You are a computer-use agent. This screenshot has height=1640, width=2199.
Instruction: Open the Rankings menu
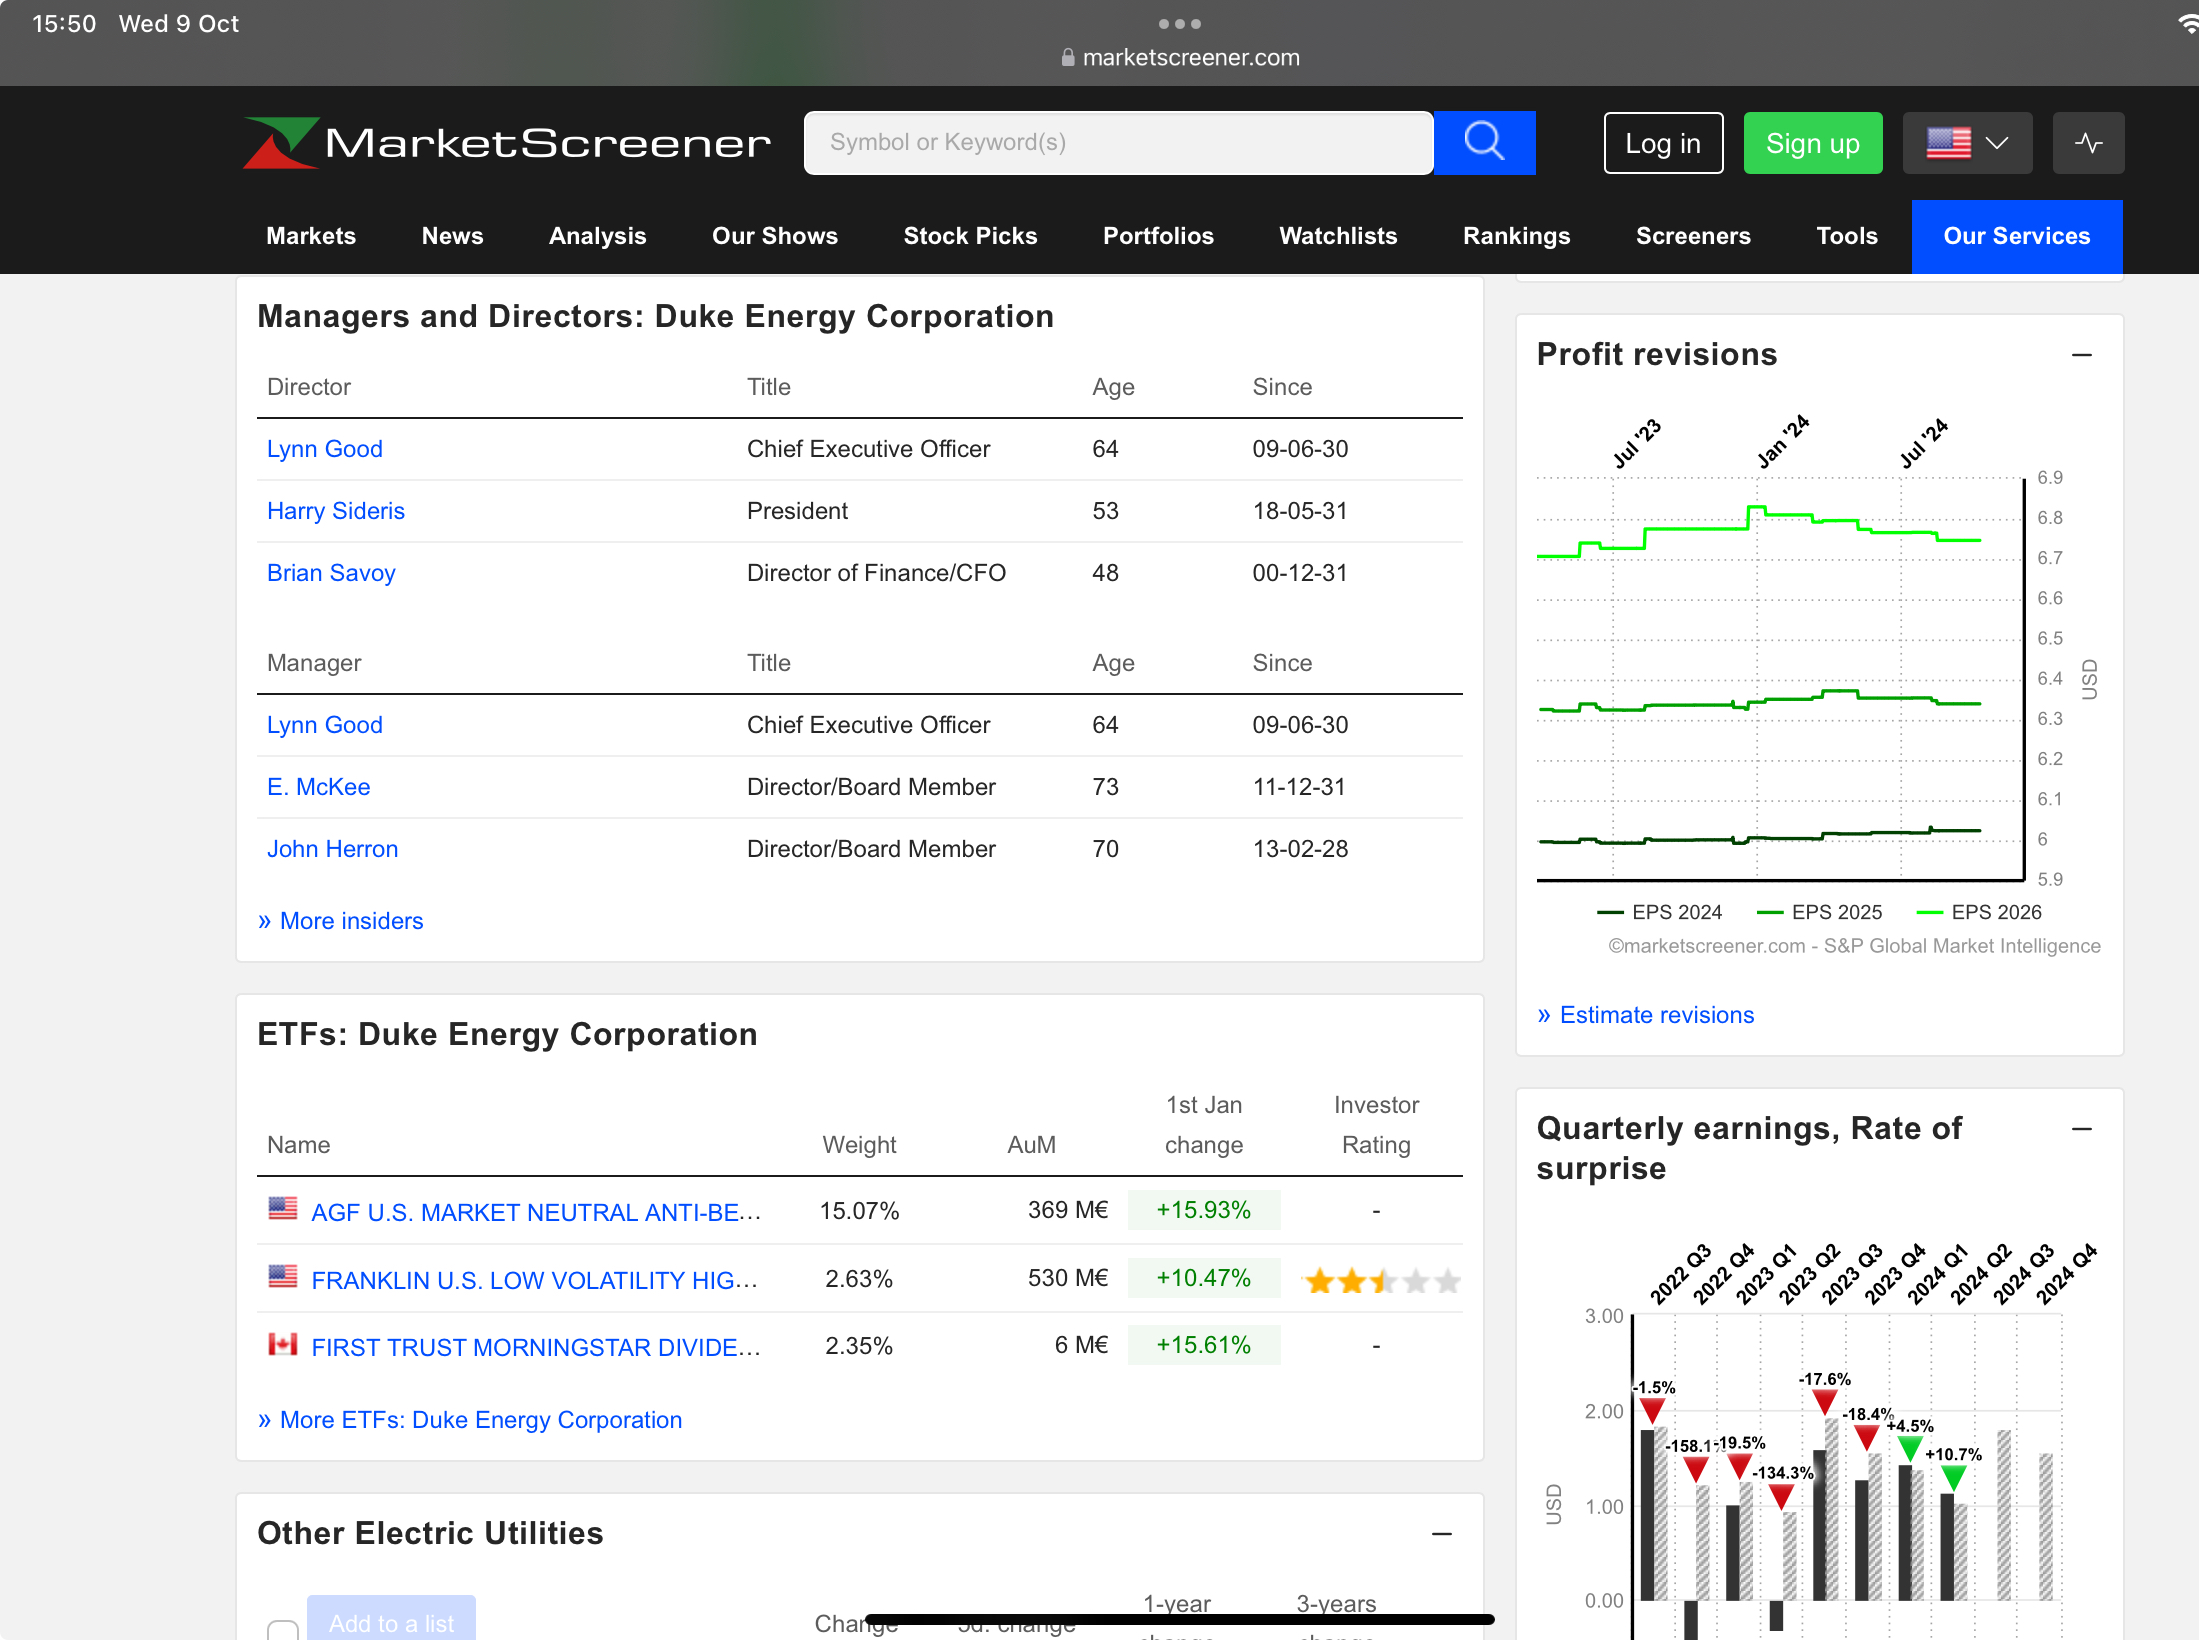(1516, 236)
